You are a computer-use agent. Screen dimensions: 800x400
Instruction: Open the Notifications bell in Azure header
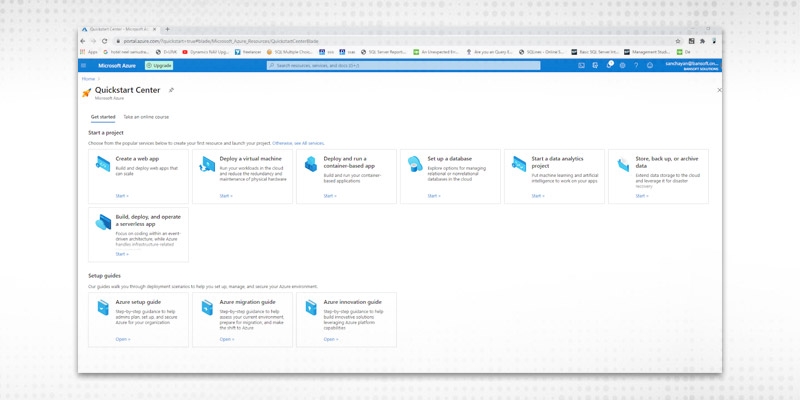[x=609, y=65]
